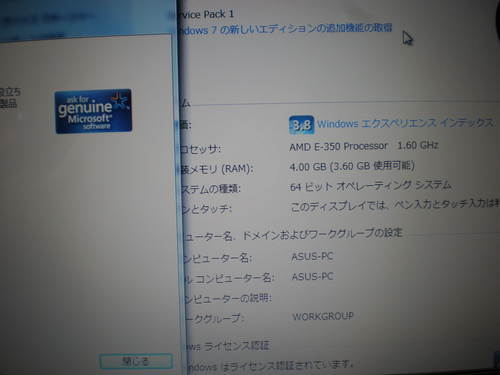500x375 pixels.
Task: Click 64 ビット オペレーティング システム text
Action: tap(370, 186)
